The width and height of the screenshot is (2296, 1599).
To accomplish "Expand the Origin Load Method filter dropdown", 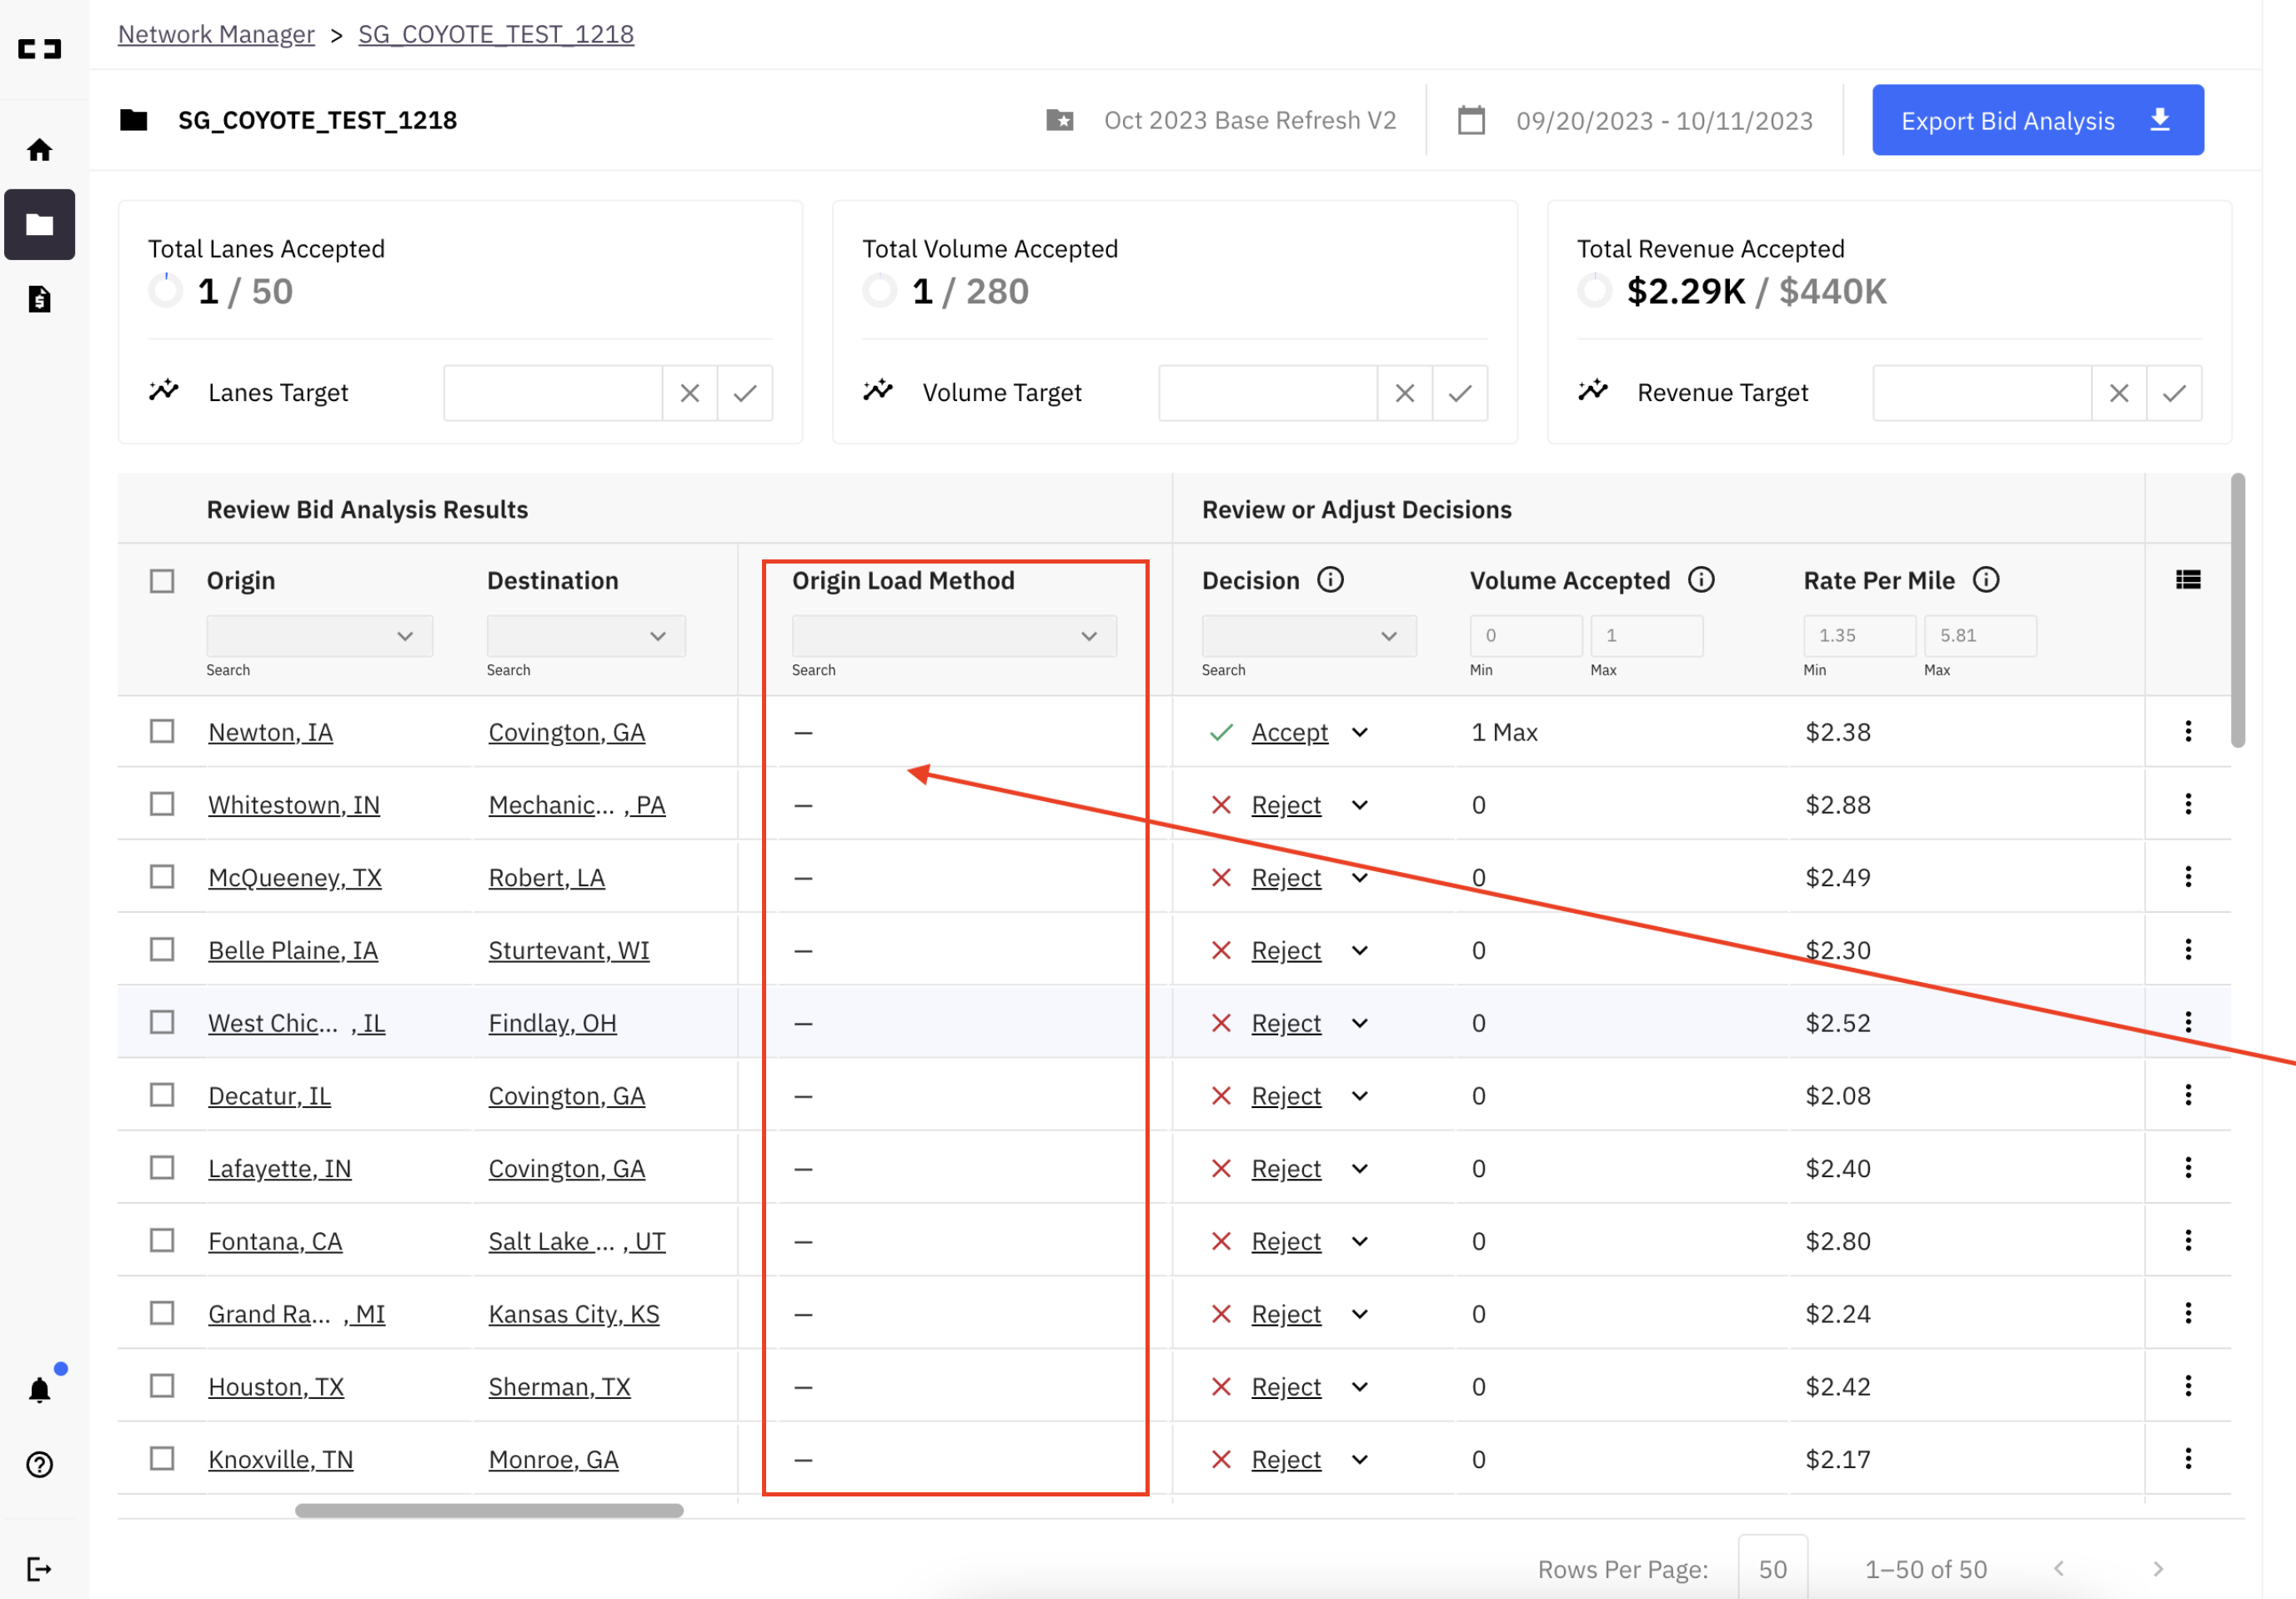I will (954, 636).
